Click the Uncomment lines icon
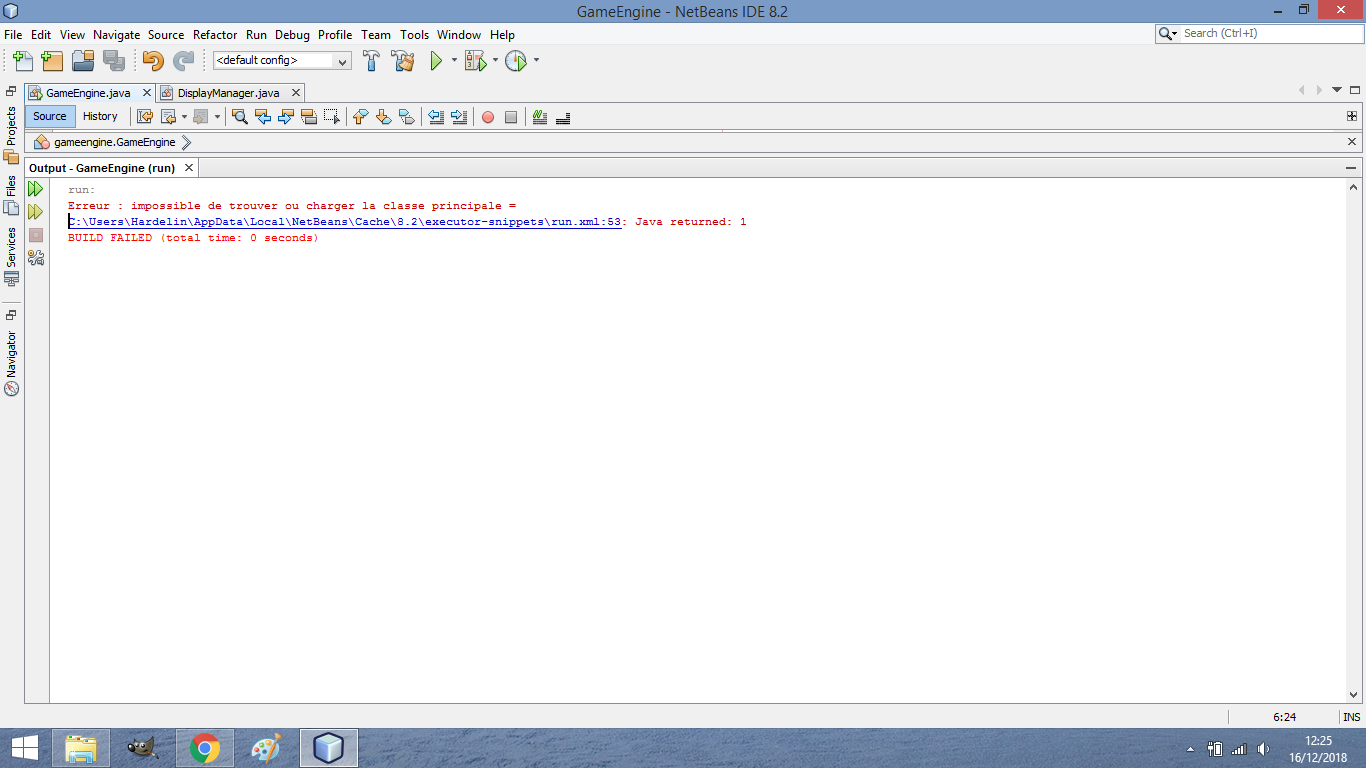 coord(563,117)
